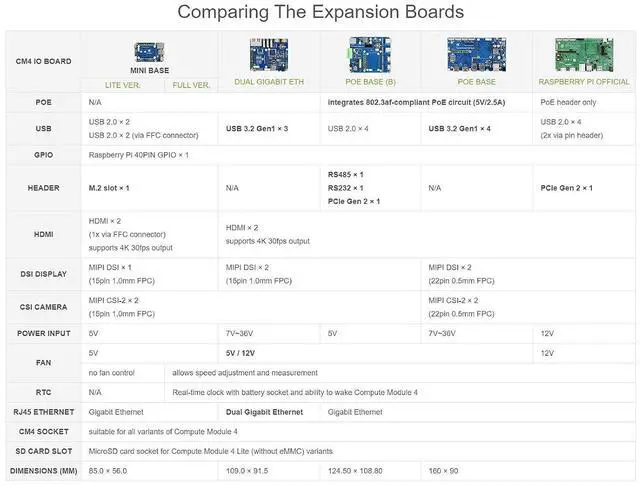This screenshot has width=640, height=485.
Task: Click the 'RS232 × 1' text
Action: 345,188
